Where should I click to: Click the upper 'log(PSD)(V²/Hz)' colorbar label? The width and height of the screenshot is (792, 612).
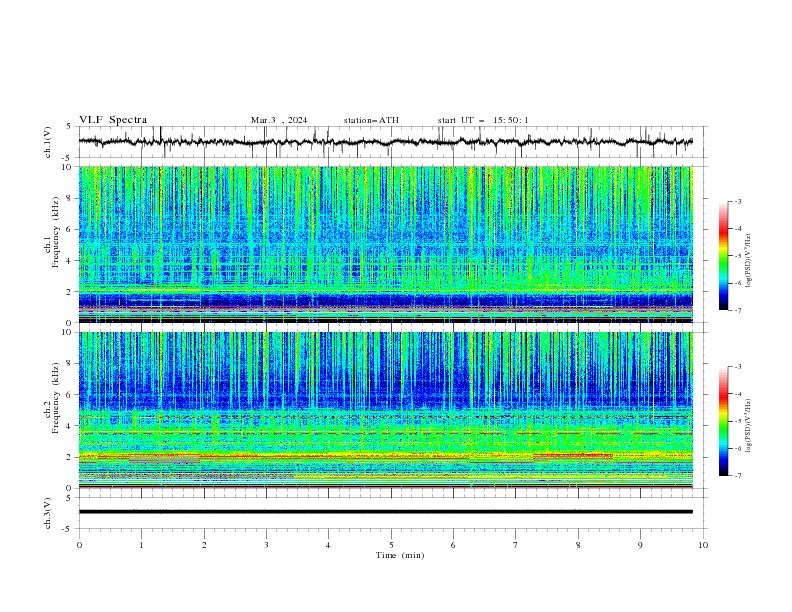pos(748,261)
